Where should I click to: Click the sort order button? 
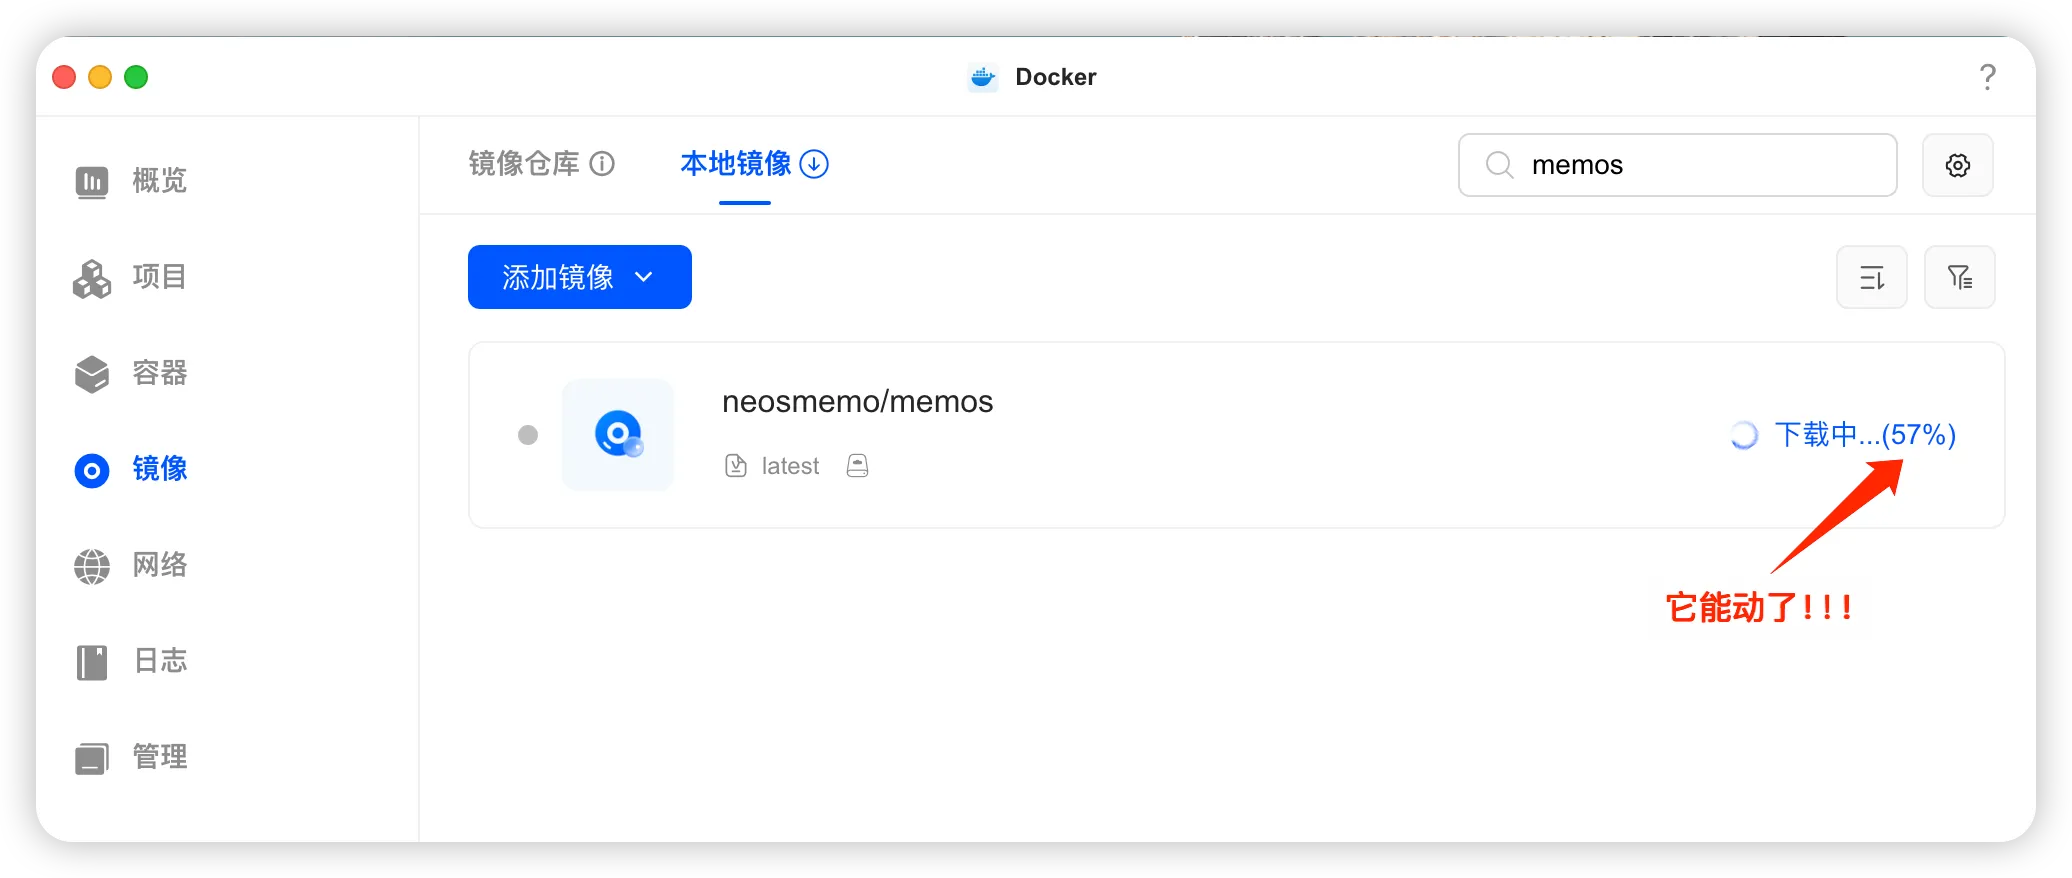pos(1872,277)
